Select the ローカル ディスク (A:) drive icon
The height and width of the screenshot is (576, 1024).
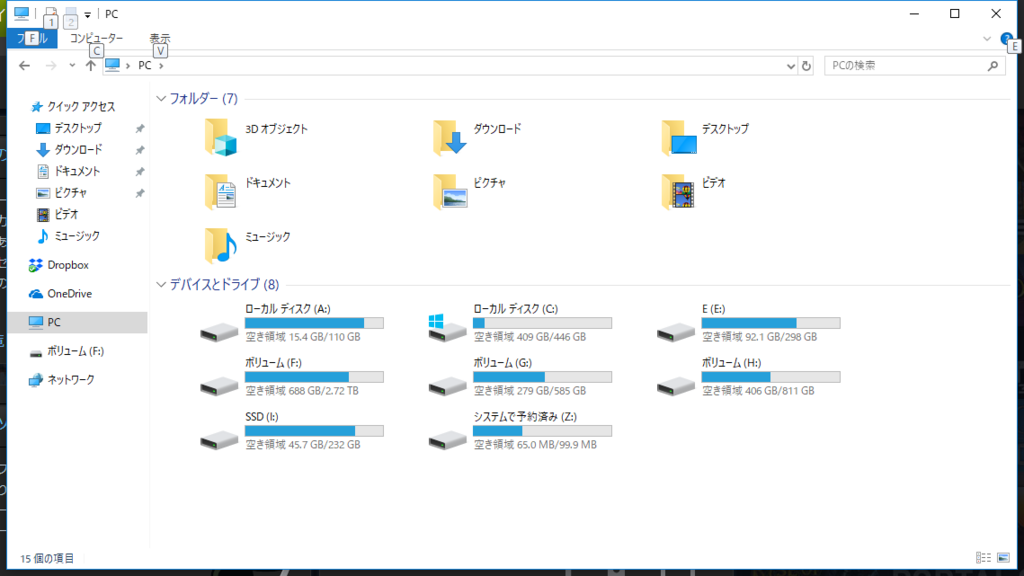[x=219, y=332]
